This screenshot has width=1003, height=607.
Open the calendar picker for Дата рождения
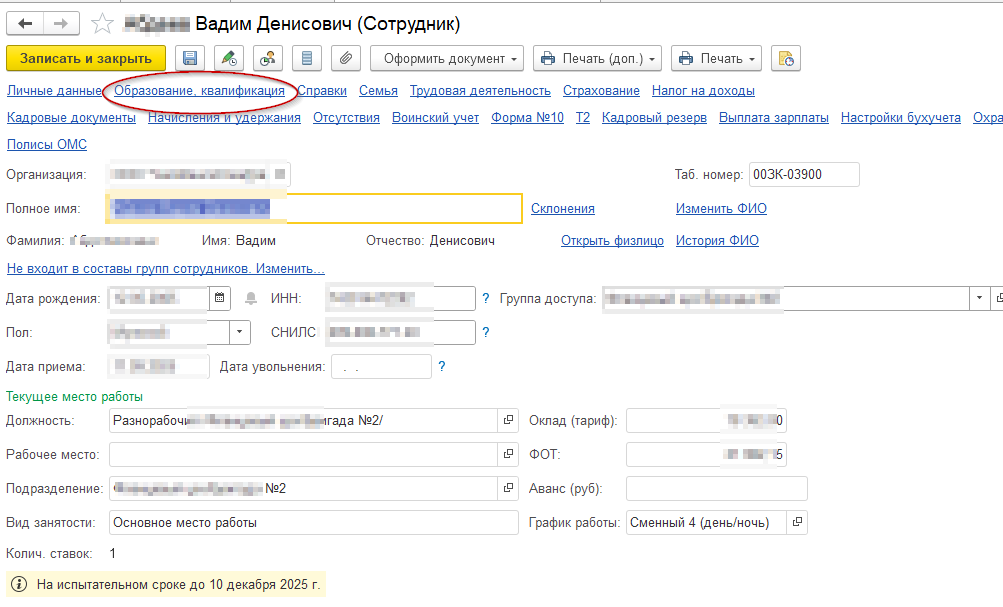coord(219,298)
